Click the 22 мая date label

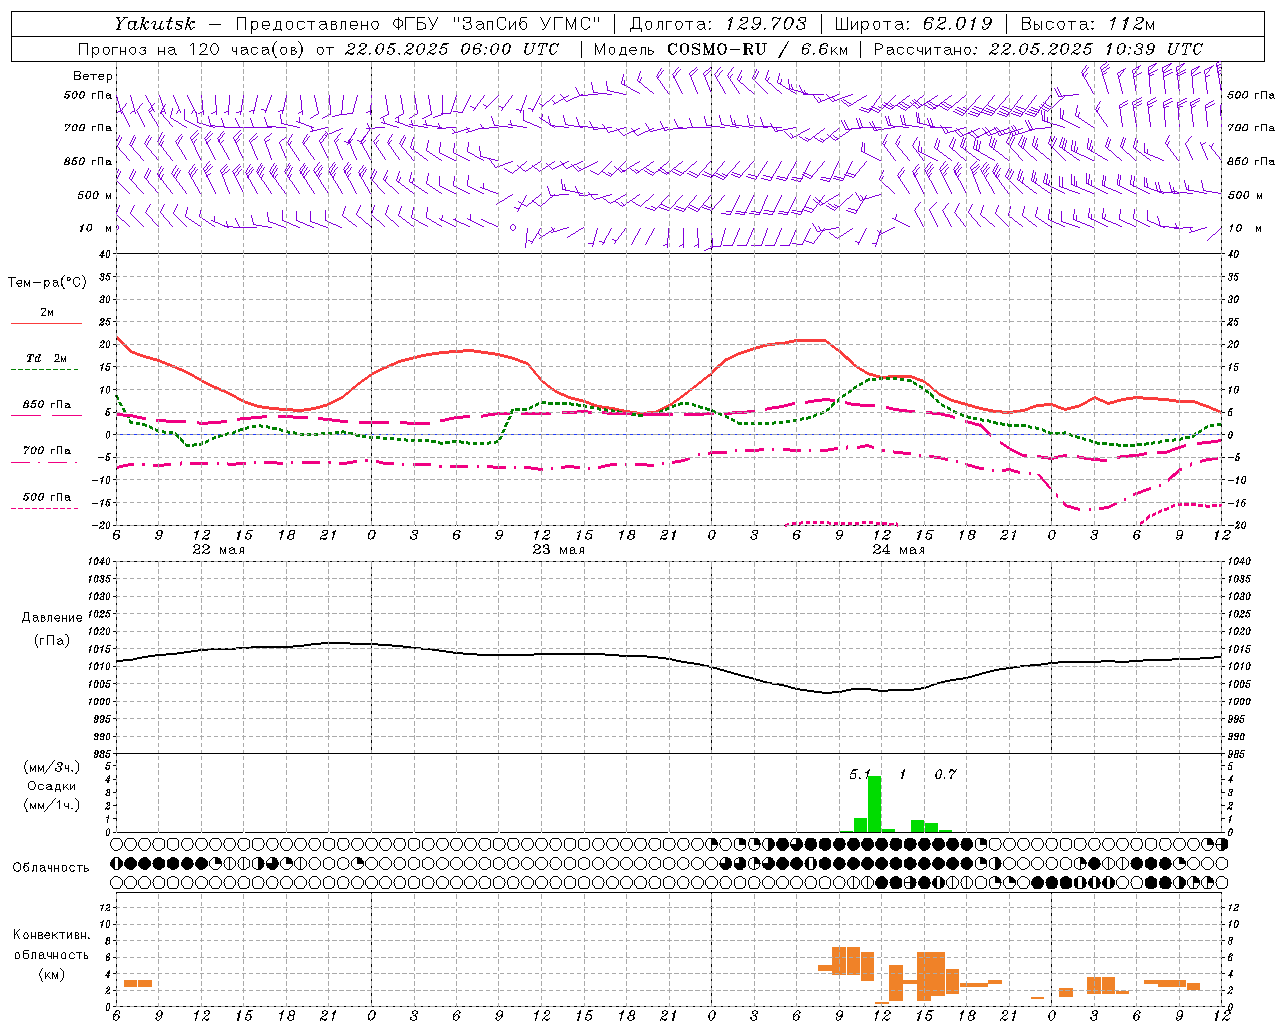(x=218, y=550)
